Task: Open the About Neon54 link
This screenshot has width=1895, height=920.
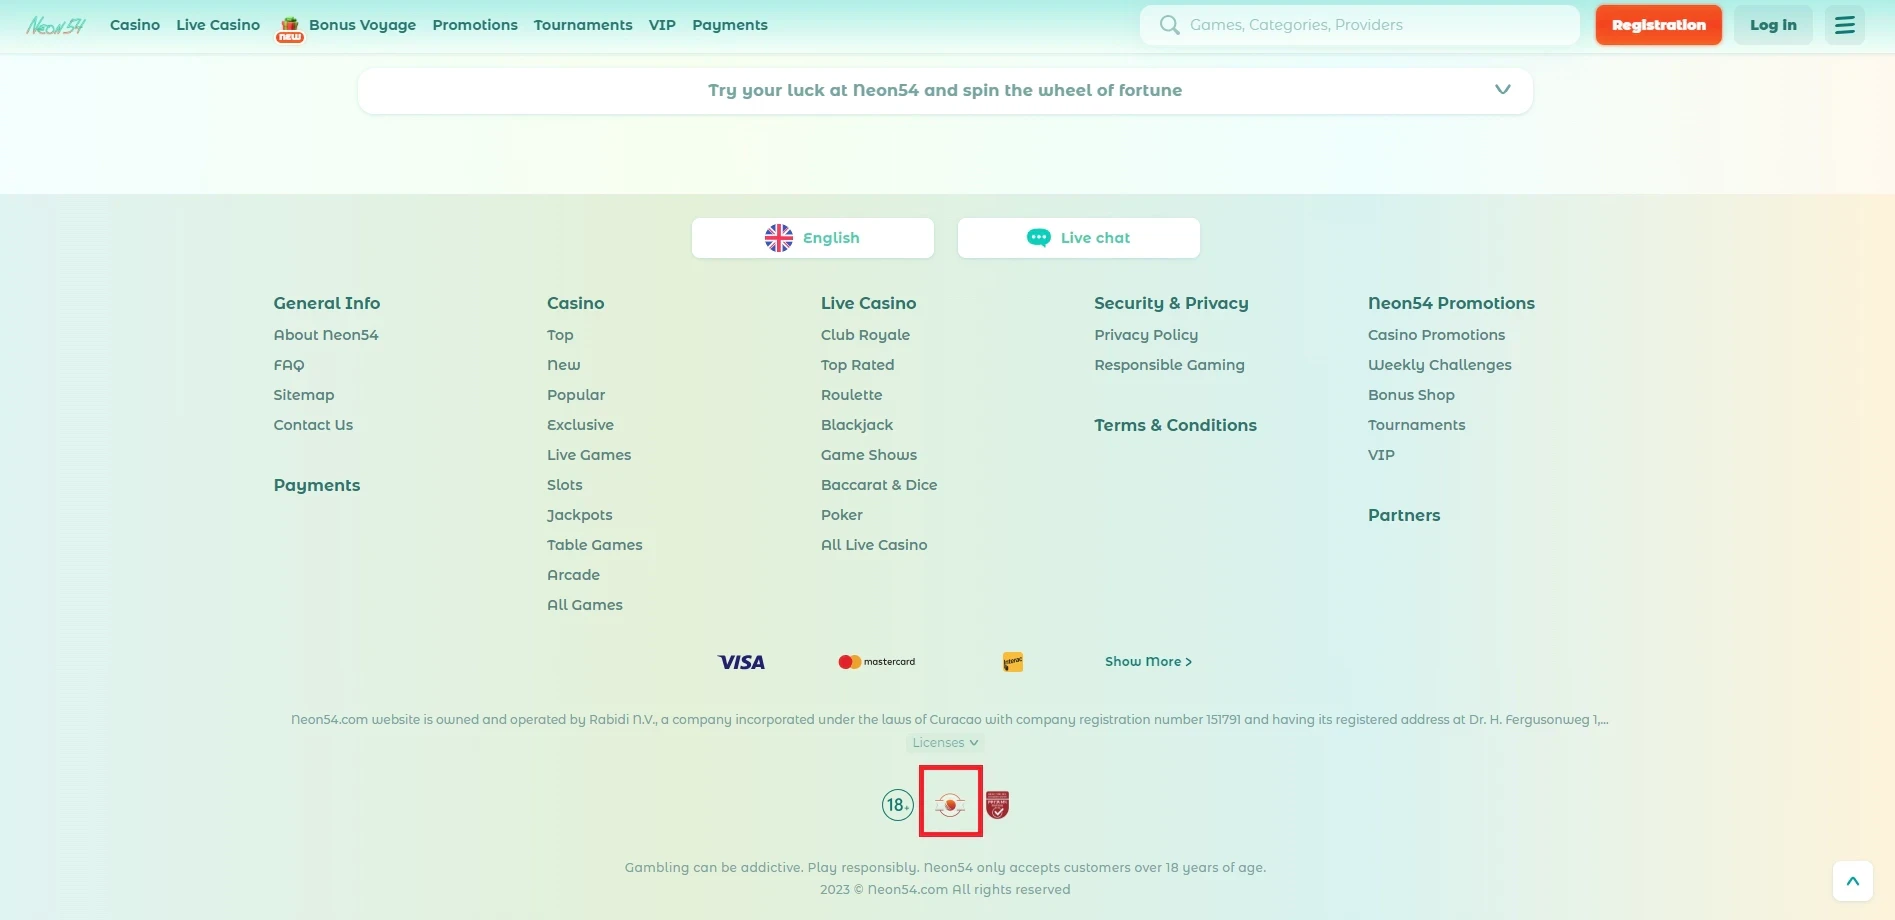Action: (x=326, y=335)
